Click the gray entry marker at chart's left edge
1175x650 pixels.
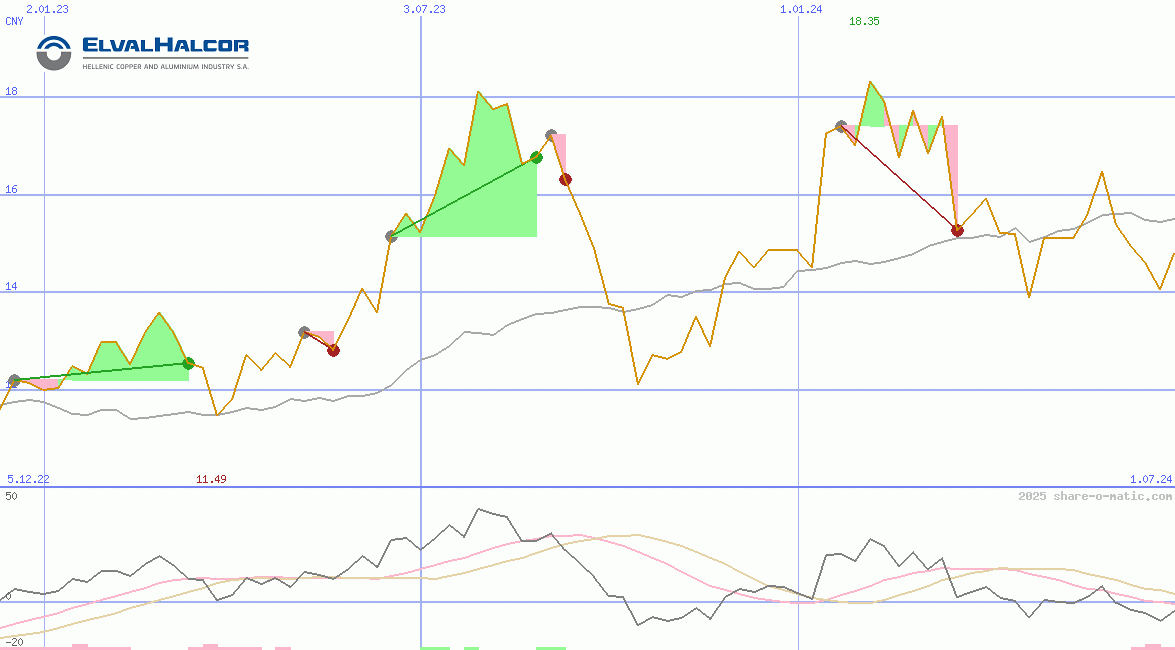pyautogui.click(x=14, y=381)
